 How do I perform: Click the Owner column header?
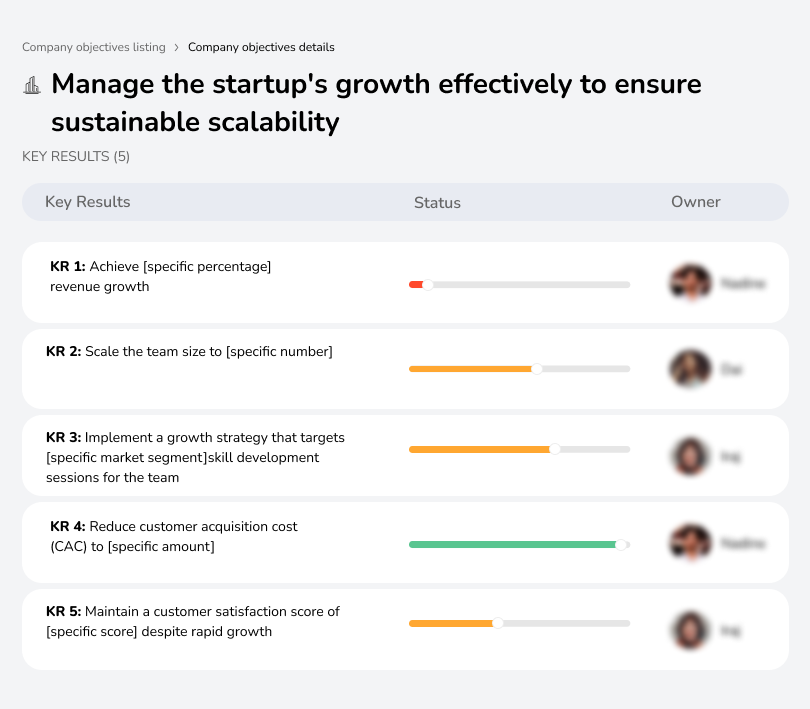tap(695, 202)
